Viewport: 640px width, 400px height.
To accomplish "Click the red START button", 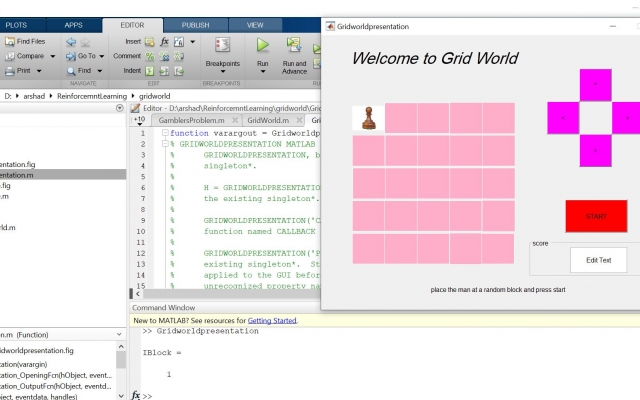I will click(x=596, y=216).
